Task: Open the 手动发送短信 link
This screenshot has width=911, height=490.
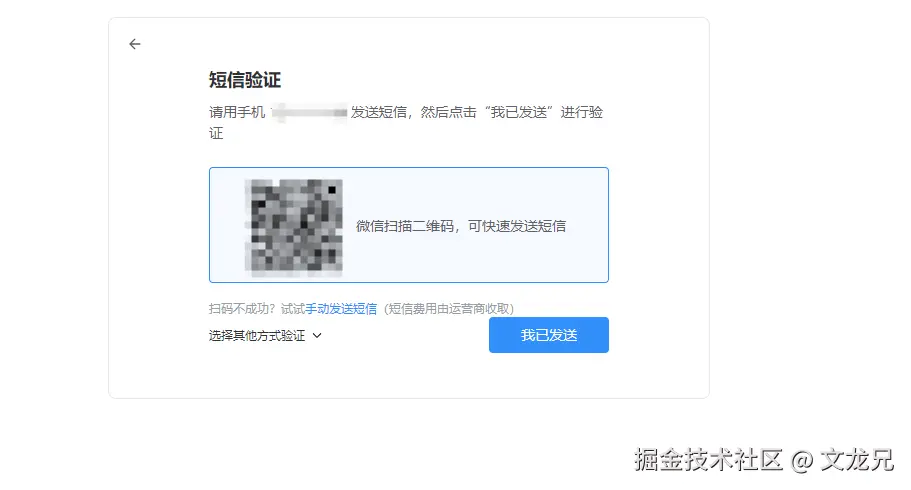Action: pyautogui.click(x=341, y=309)
